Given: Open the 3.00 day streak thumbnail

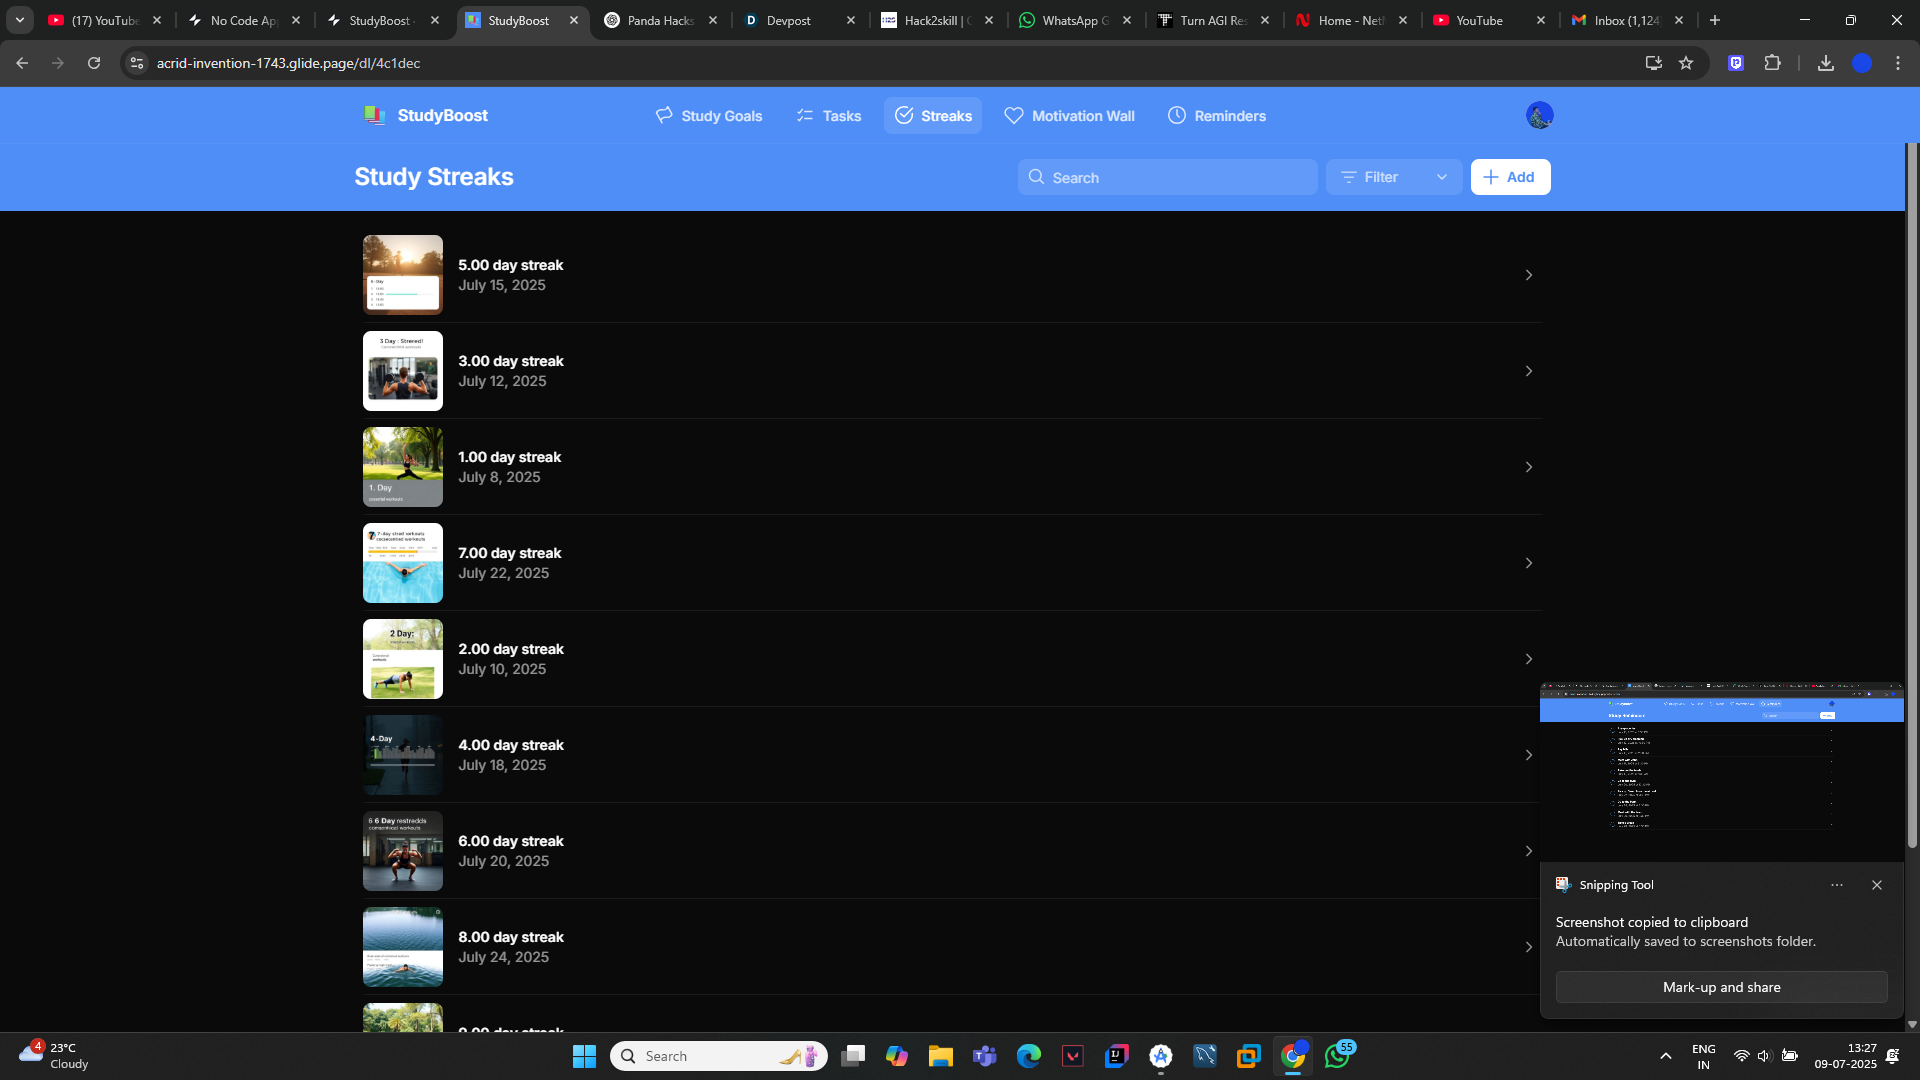Looking at the screenshot, I should pyautogui.click(x=403, y=371).
